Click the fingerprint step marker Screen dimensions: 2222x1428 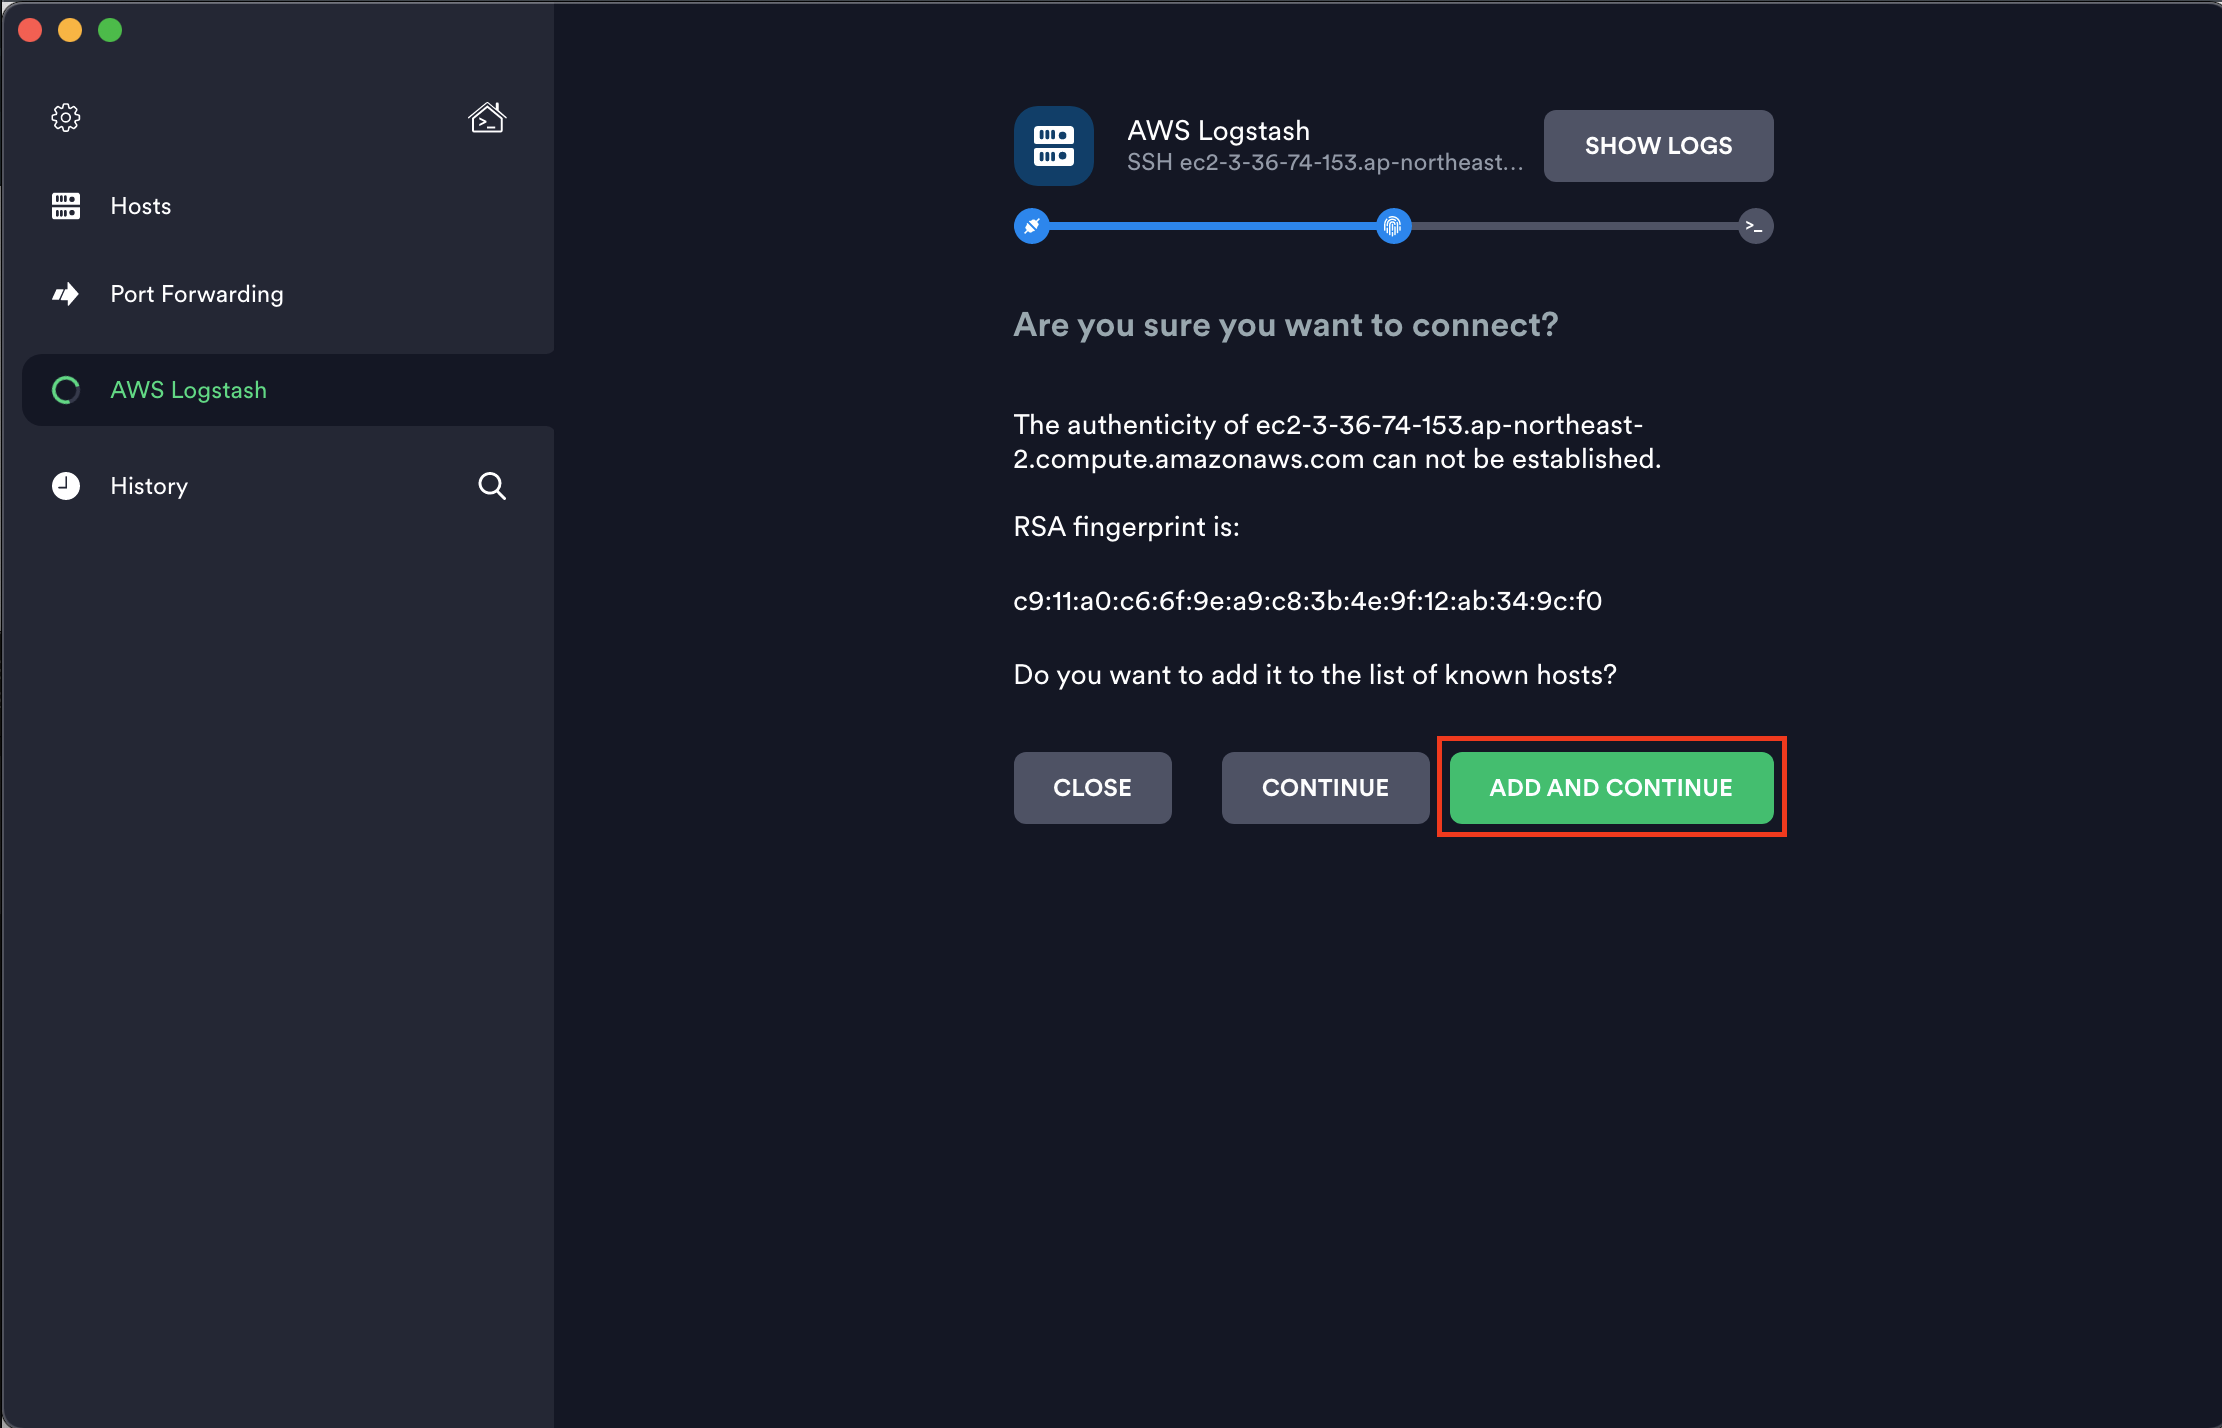coord(1393,226)
